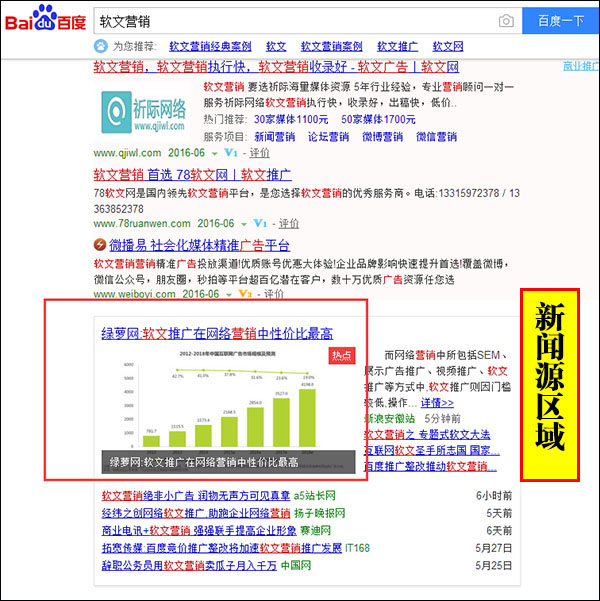Click the chart caption overlay 绿萝网:软文推广

point(228,462)
